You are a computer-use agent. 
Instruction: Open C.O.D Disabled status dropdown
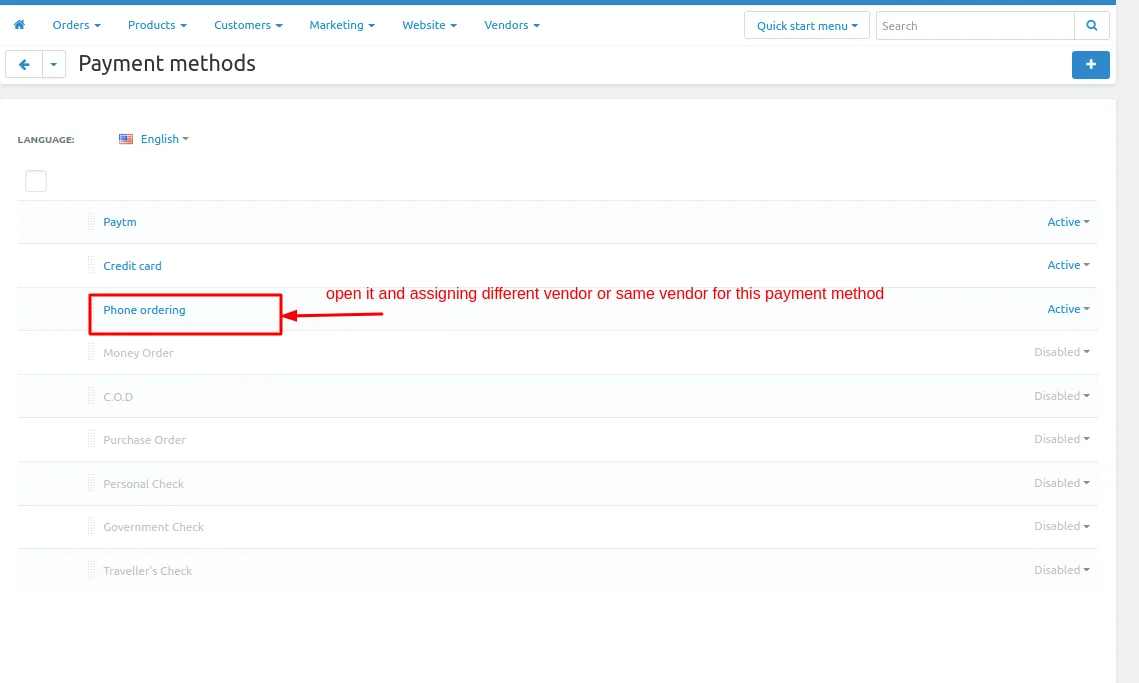pos(1061,396)
